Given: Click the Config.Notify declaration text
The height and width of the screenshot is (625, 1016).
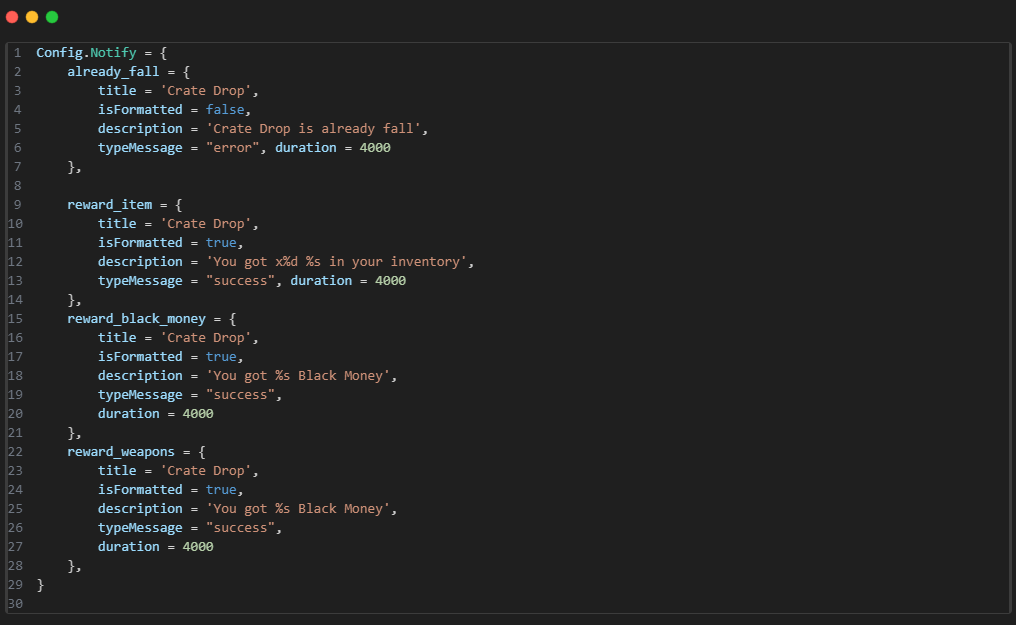Looking at the screenshot, I should click(x=86, y=52).
